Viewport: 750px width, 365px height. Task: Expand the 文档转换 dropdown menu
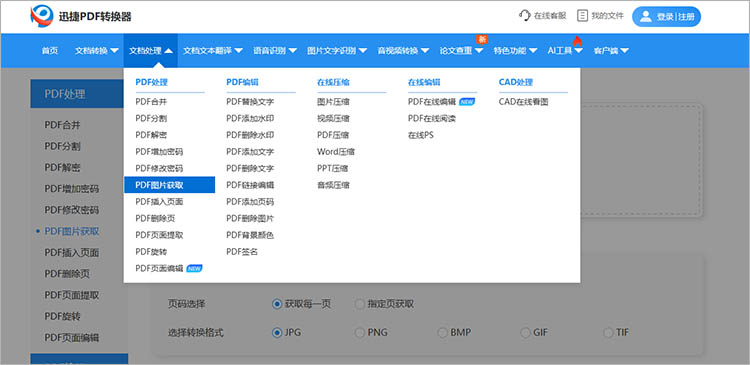pos(97,50)
